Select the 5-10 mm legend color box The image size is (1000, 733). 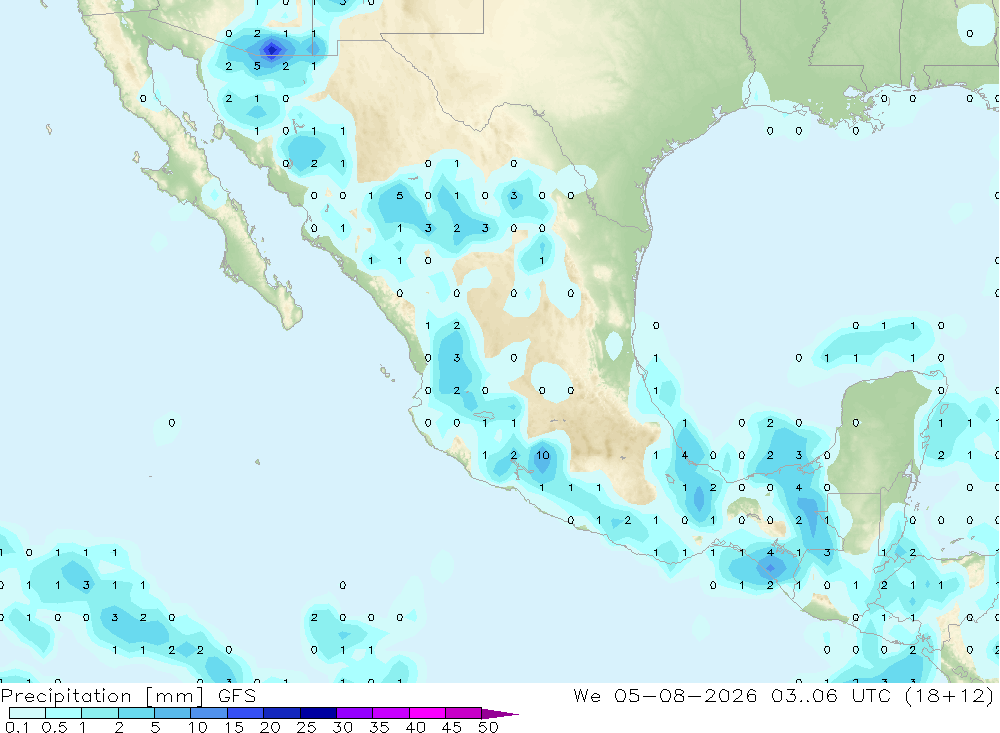click(x=173, y=713)
